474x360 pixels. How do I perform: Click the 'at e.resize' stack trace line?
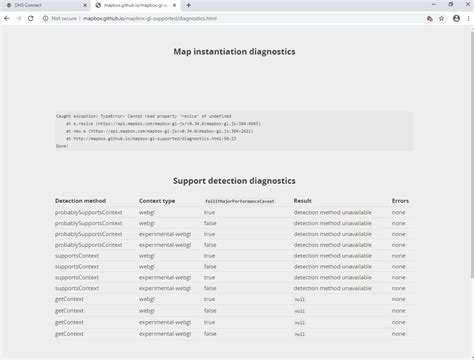pos(163,124)
